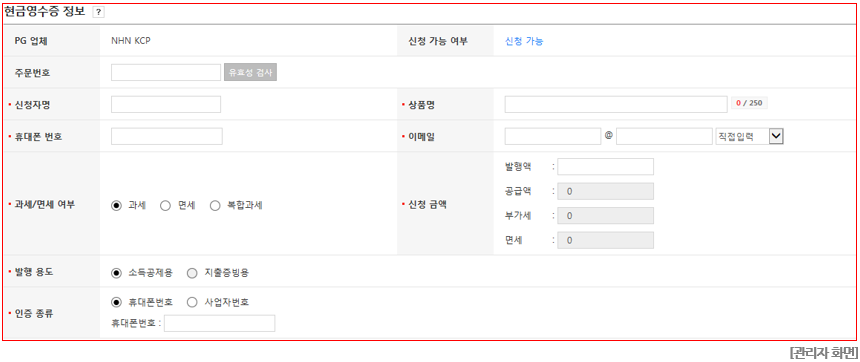Choose the 사업자번호 authentication option
Viewport: 860px width, 362px height.
(x=192, y=302)
